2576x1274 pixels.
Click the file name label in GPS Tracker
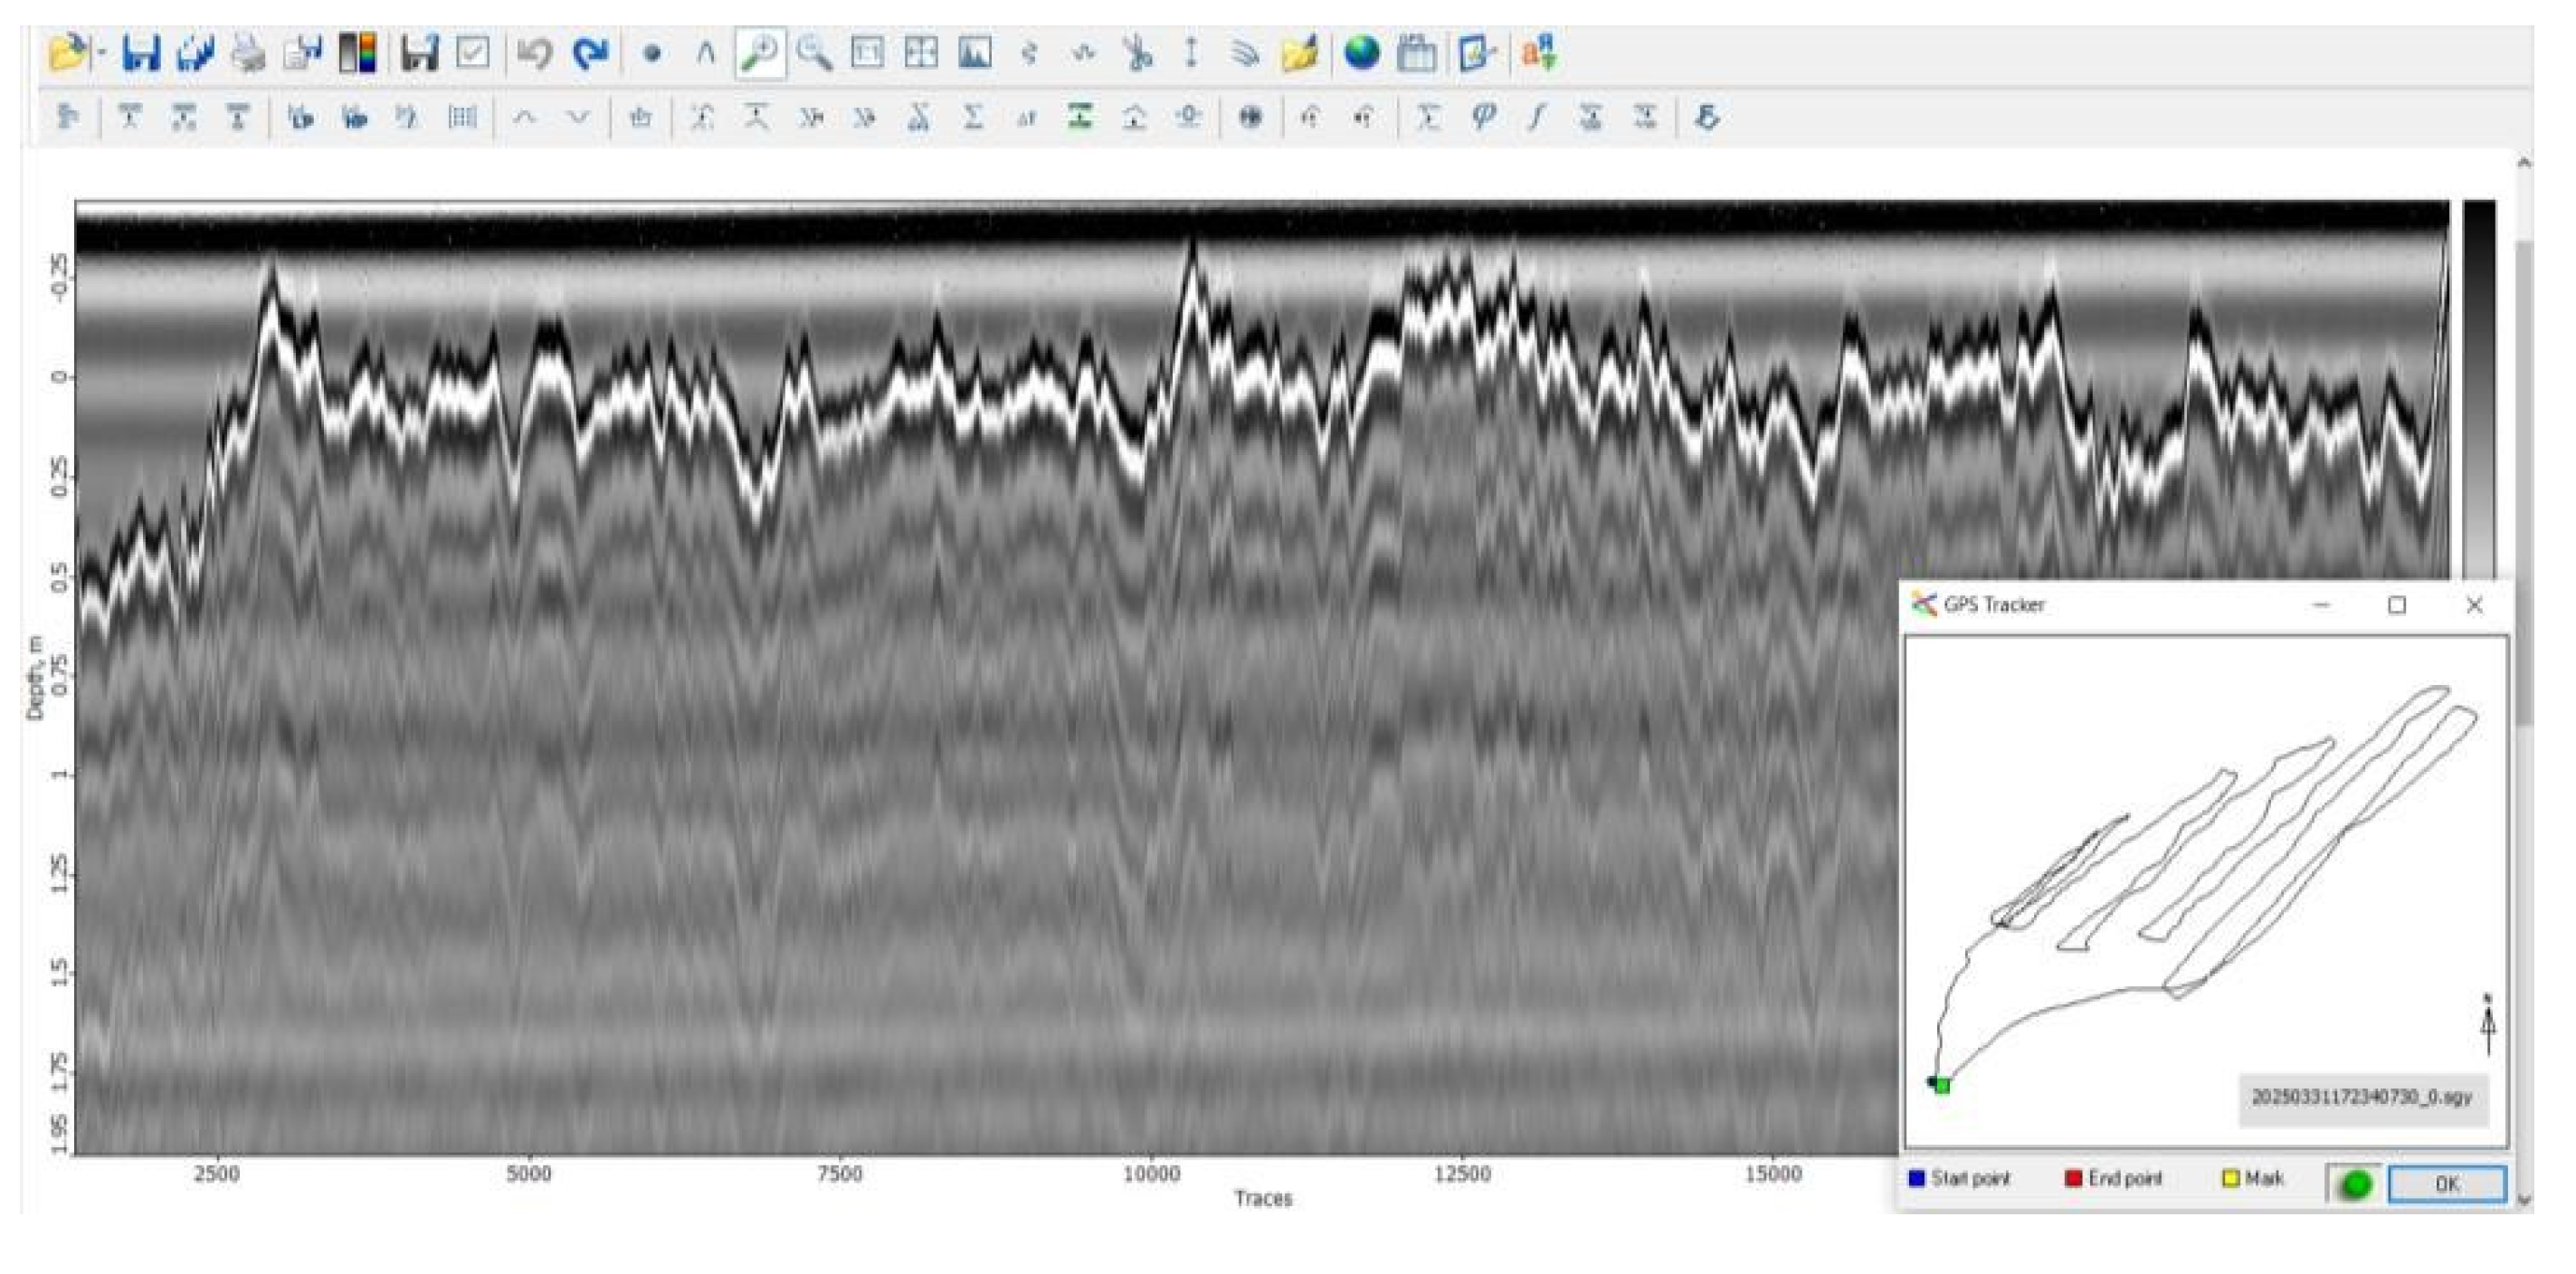coord(2361,1098)
